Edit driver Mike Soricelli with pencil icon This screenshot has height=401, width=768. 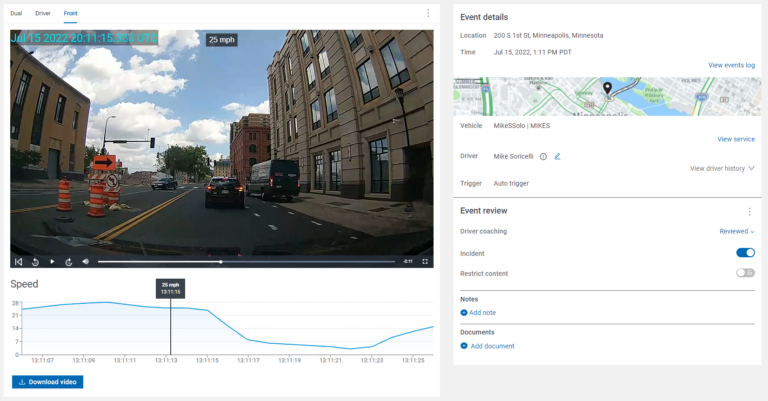[557, 156]
